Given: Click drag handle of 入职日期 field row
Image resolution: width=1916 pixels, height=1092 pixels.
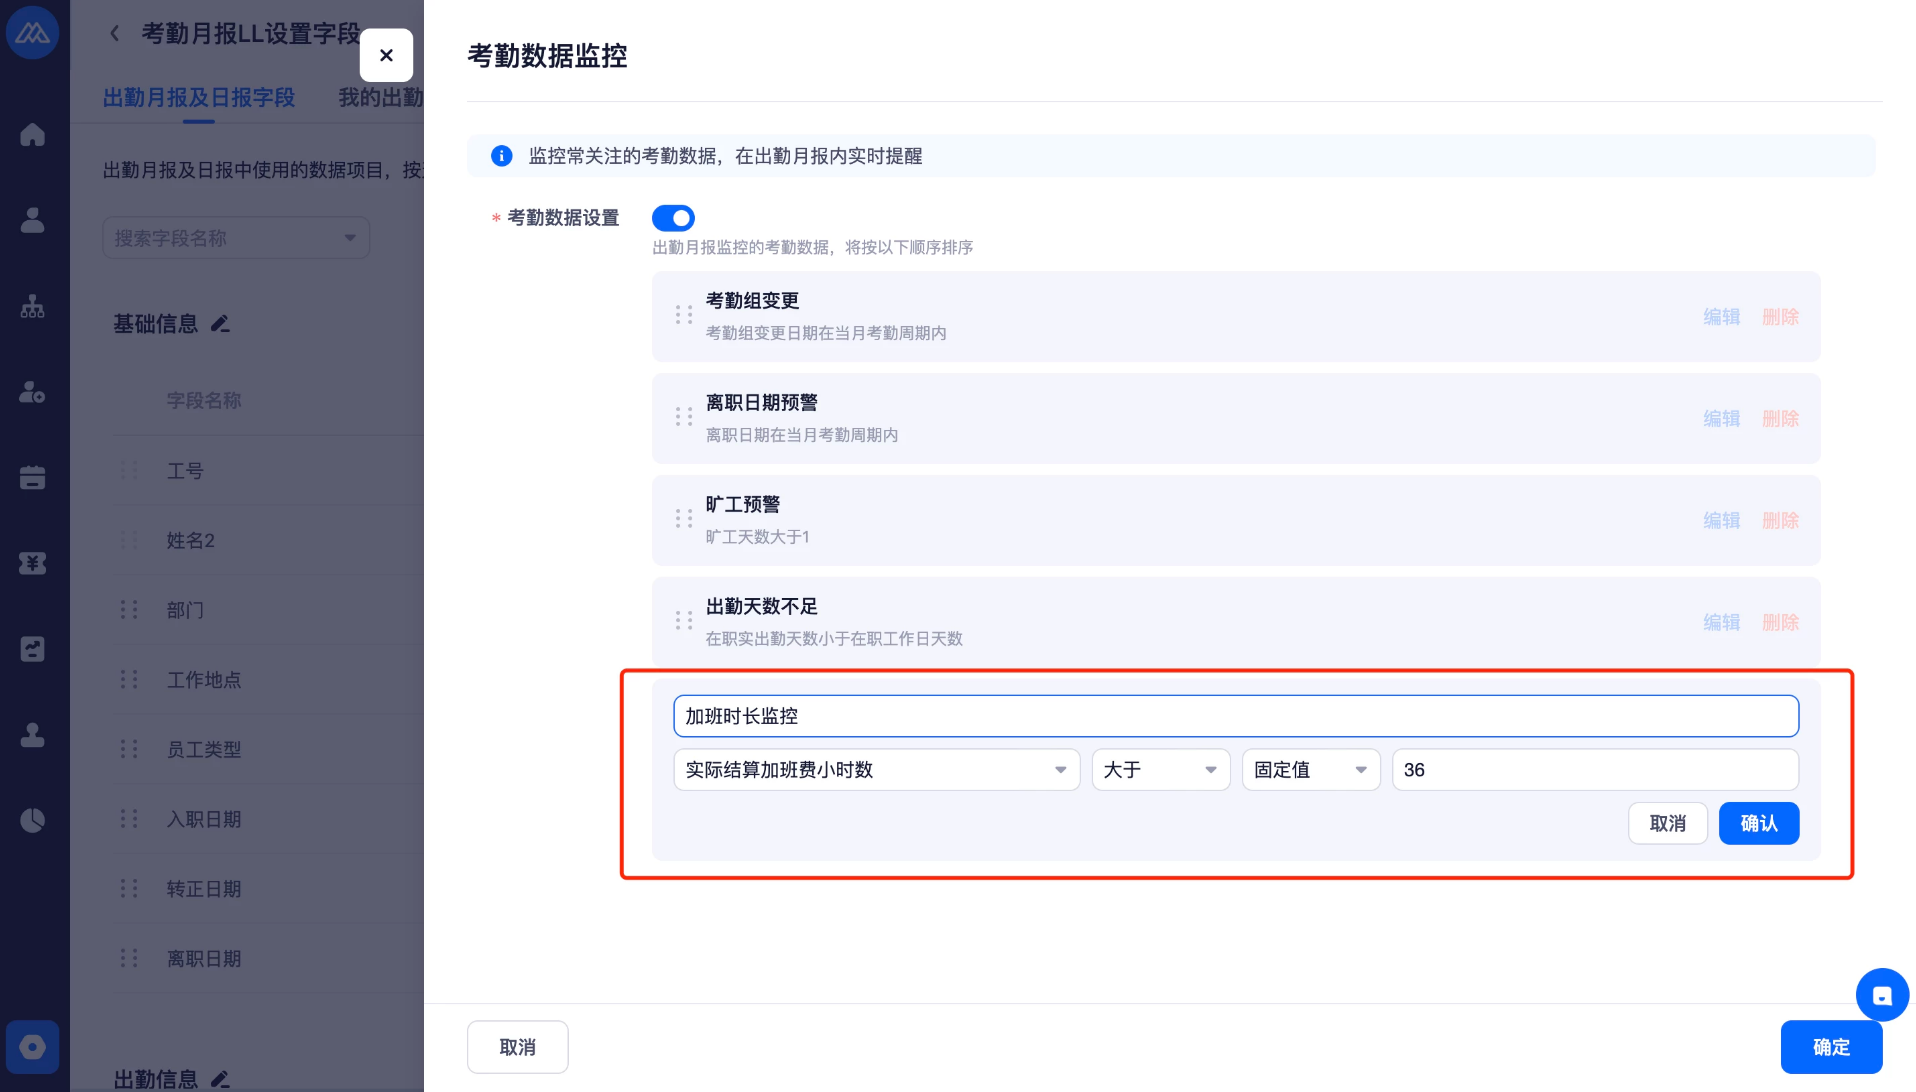Looking at the screenshot, I should pyautogui.click(x=129, y=819).
